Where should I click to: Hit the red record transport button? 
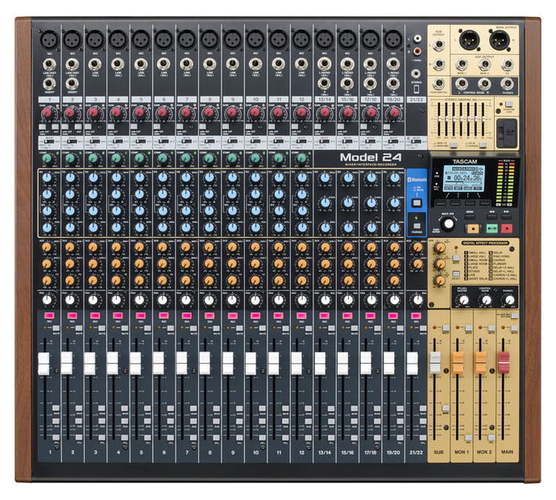pos(507,229)
